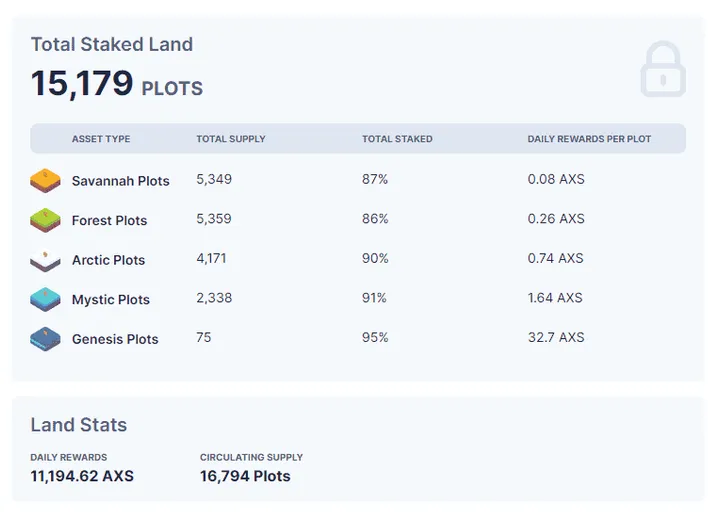720x519 pixels.
Task: Open the Arctic Plots row label
Action: (108, 260)
